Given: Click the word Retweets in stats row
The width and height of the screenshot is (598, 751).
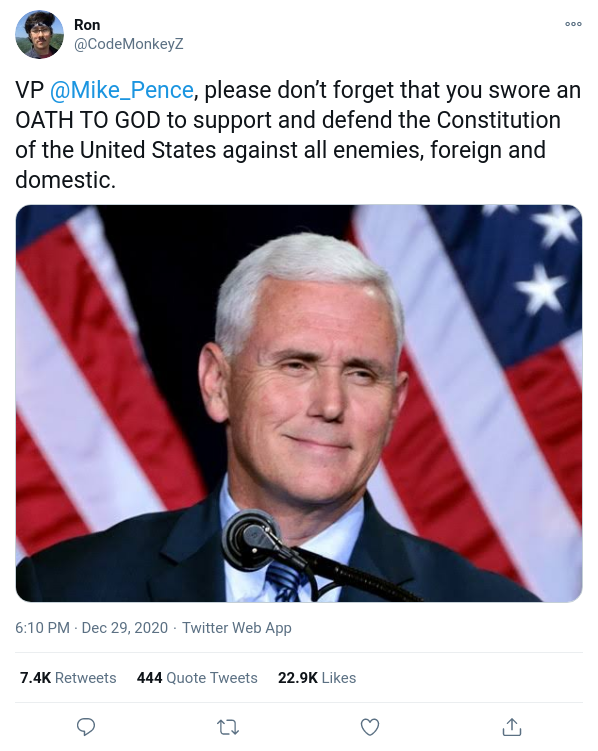Looking at the screenshot, I should (86, 678).
